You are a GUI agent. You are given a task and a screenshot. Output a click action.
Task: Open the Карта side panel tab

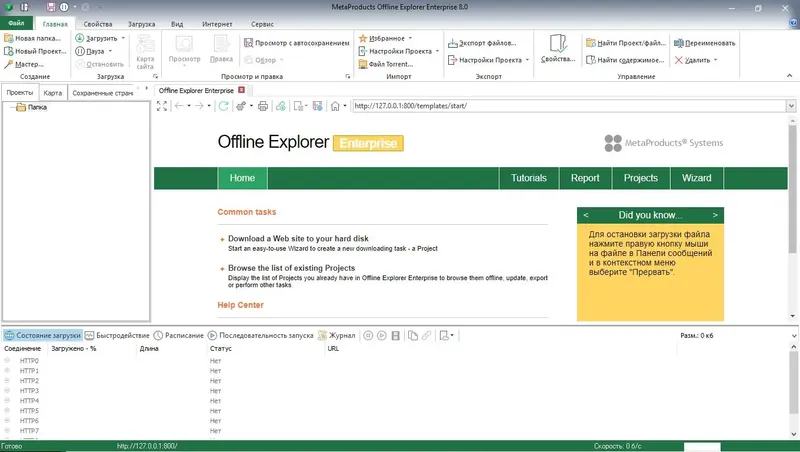[53, 93]
